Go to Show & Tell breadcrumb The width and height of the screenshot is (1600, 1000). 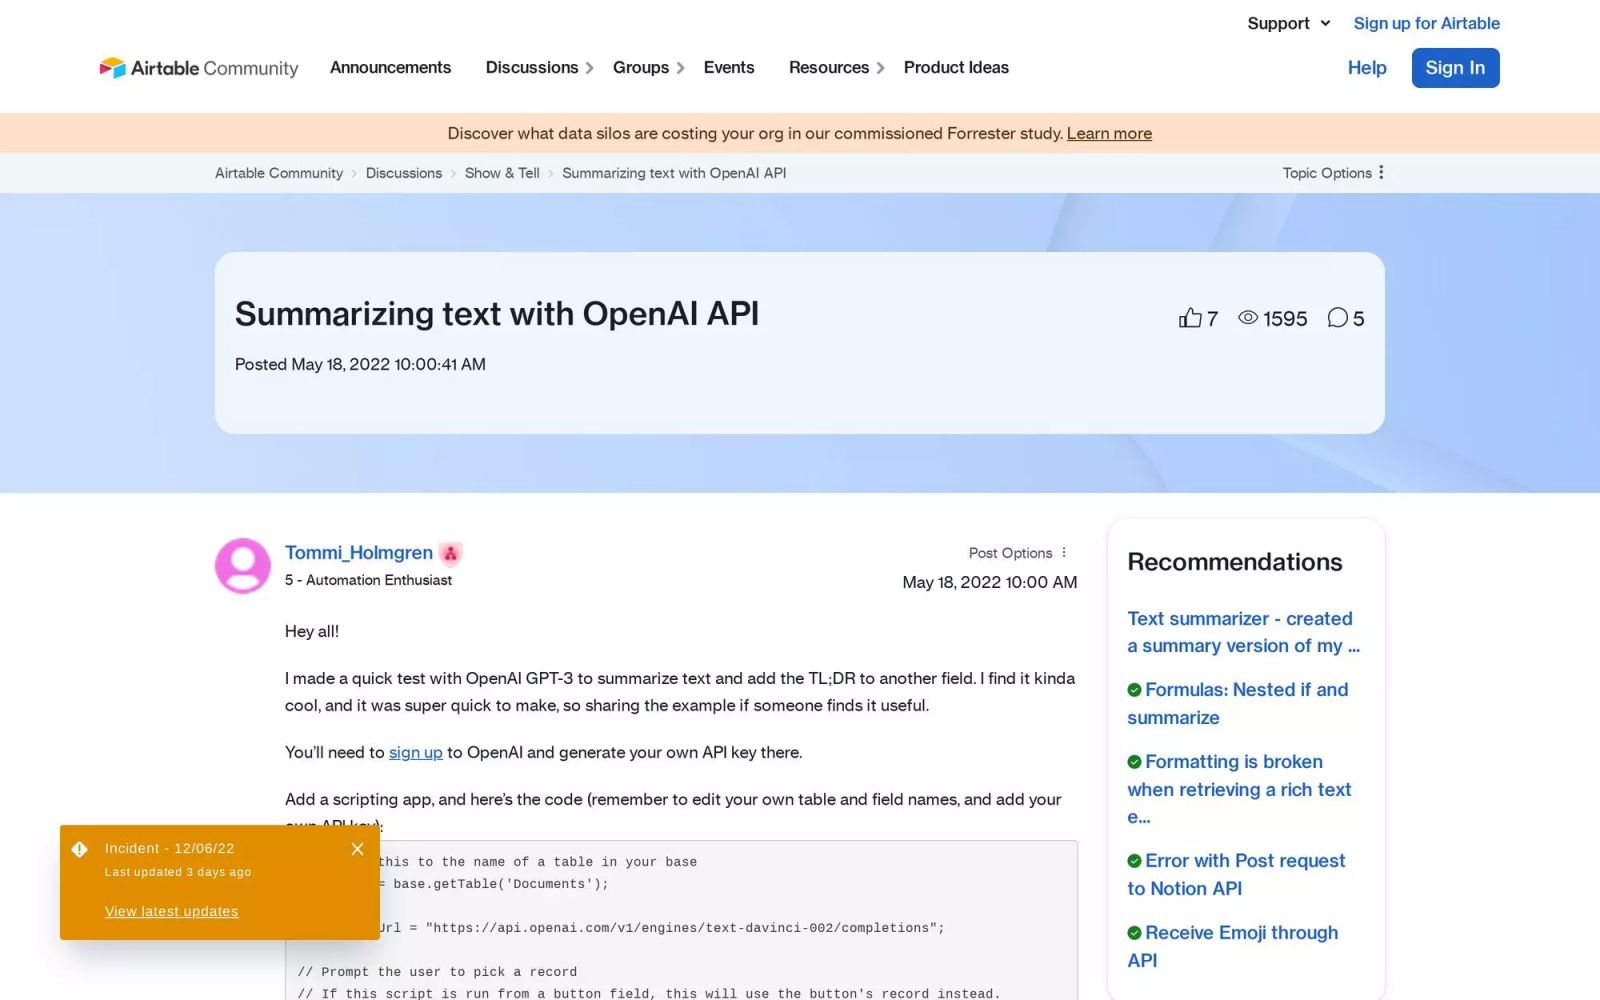coord(502,173)
